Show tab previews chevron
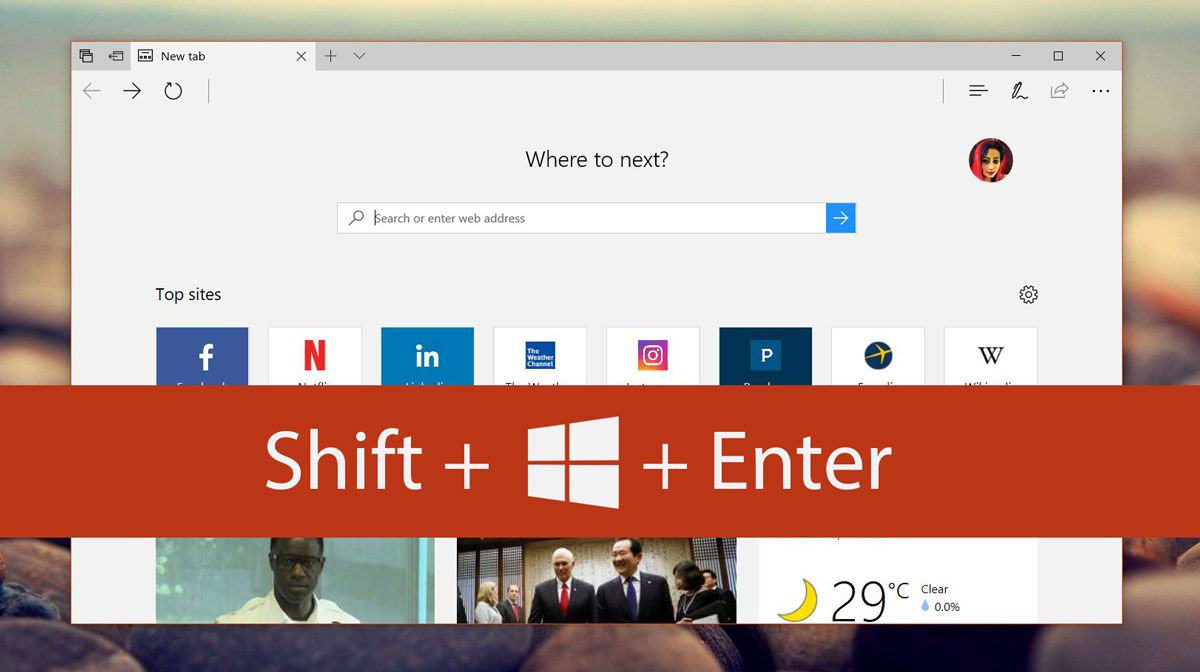The image size is (1200, 672). [360, 56]
